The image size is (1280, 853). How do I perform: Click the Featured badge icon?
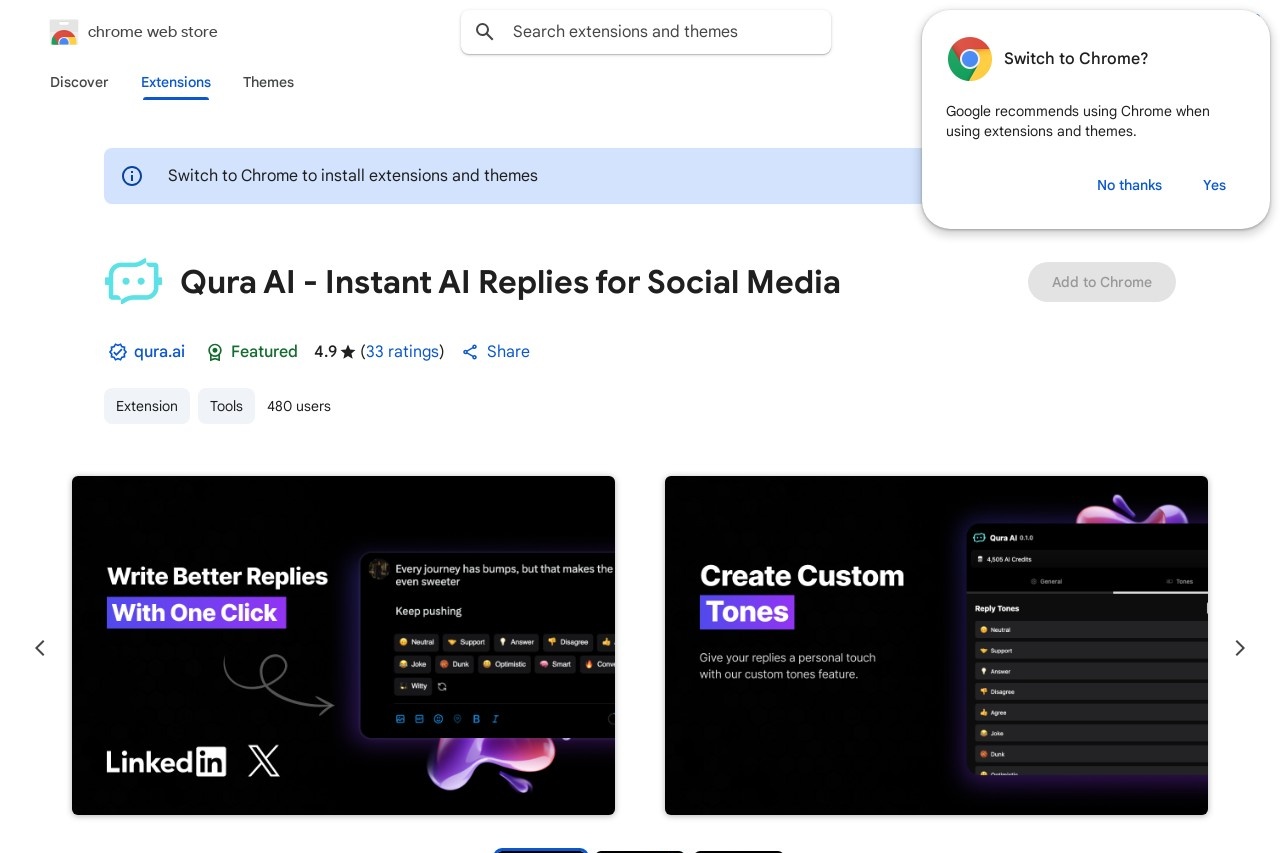(214, 352)
